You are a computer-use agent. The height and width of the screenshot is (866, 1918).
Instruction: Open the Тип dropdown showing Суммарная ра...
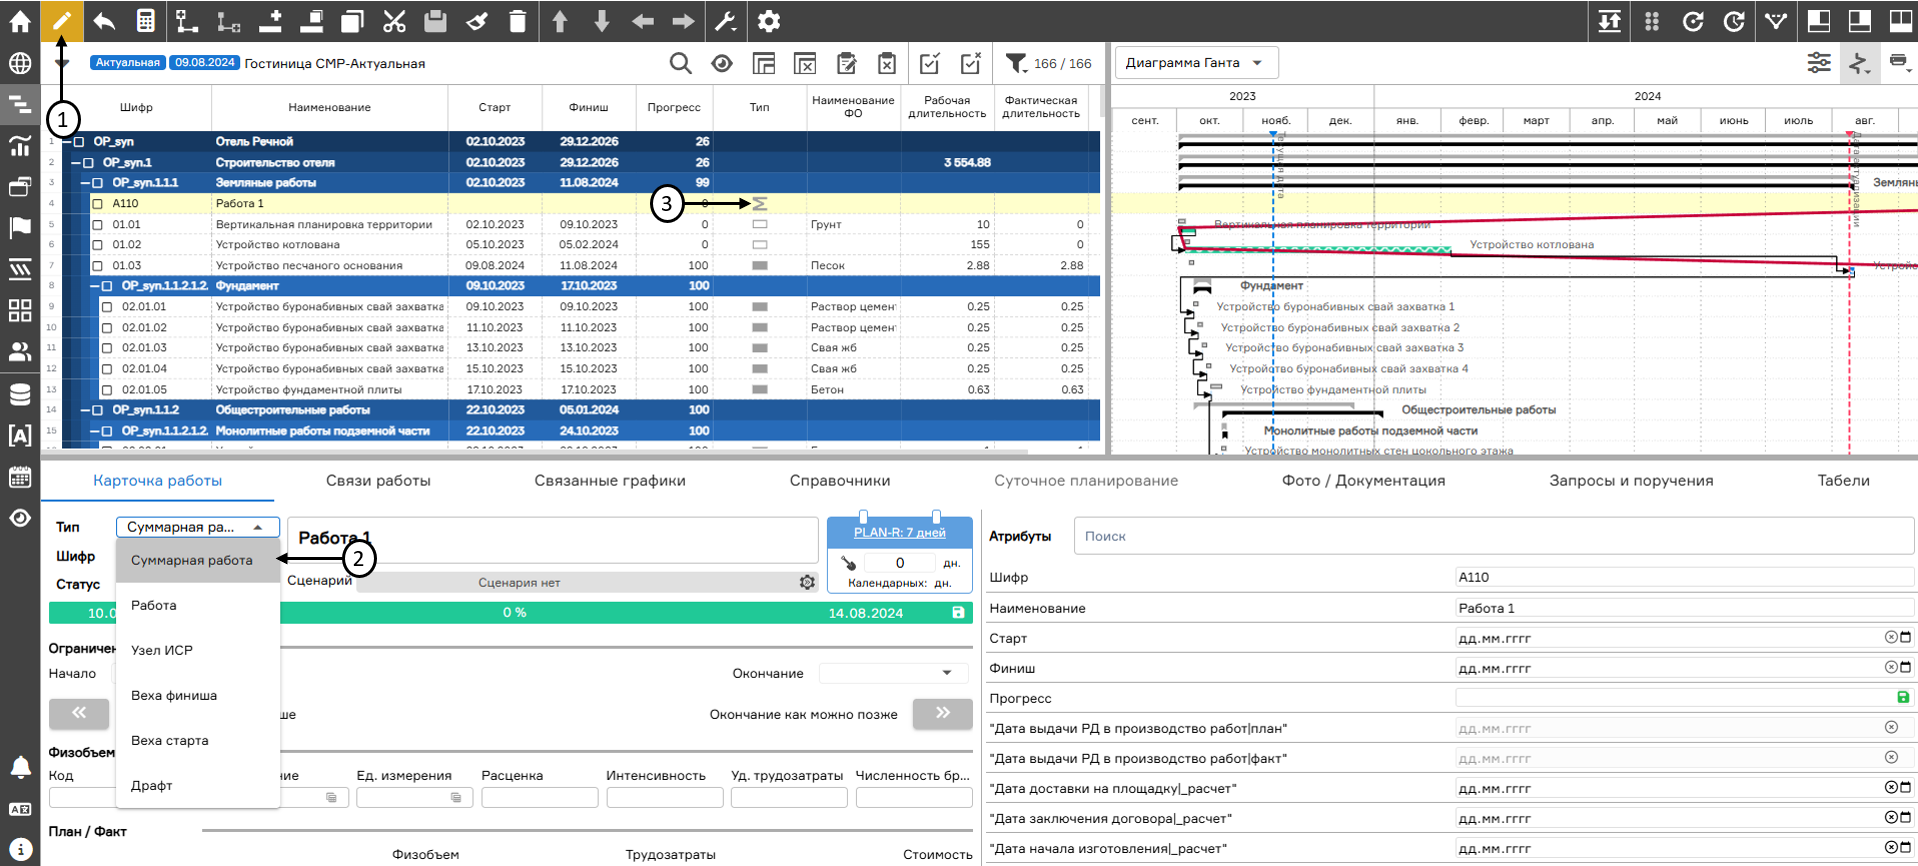point(197,527)
